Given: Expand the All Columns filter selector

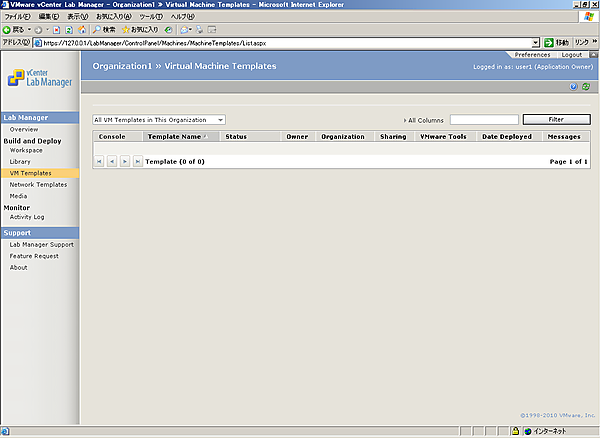Looking at the screenshot, I should (x=424, y=120).
